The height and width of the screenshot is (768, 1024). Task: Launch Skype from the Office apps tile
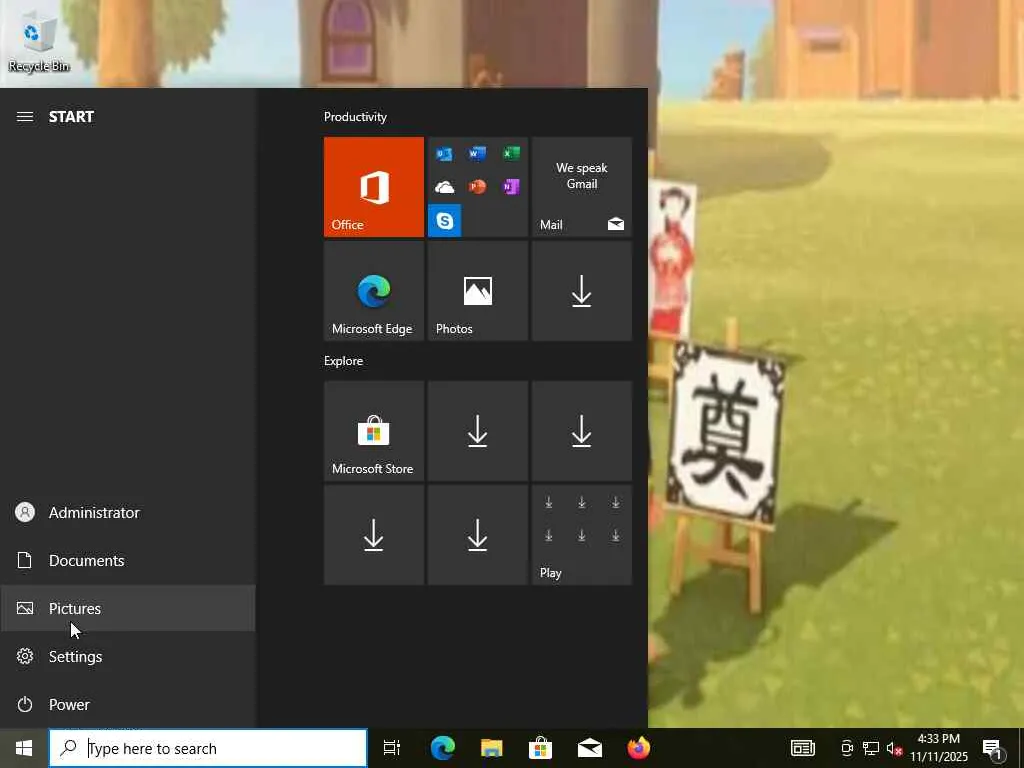click(444, 221)
